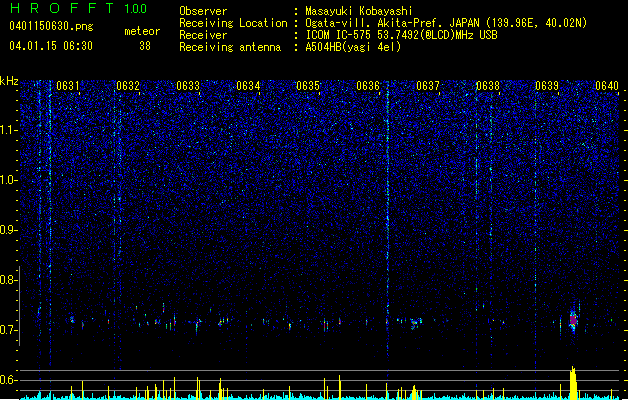The height and width of the screenshot is (400, 629).
Task: Click the ICOM IC-575 receiver text
Action: click(401, 35)
